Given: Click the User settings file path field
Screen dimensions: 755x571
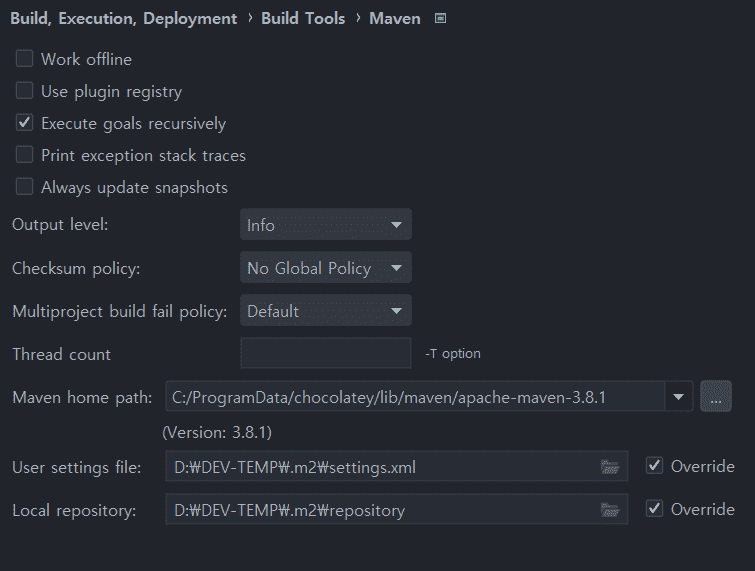Looking at the screenshot, I should coord(396,467).
